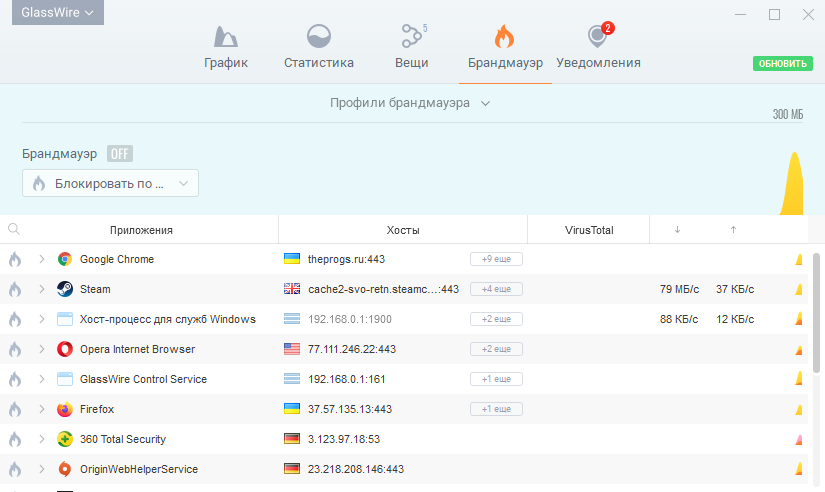Sort by Приложения column header
The height and width of the screenshot is (492, 825).
point(141,230)
